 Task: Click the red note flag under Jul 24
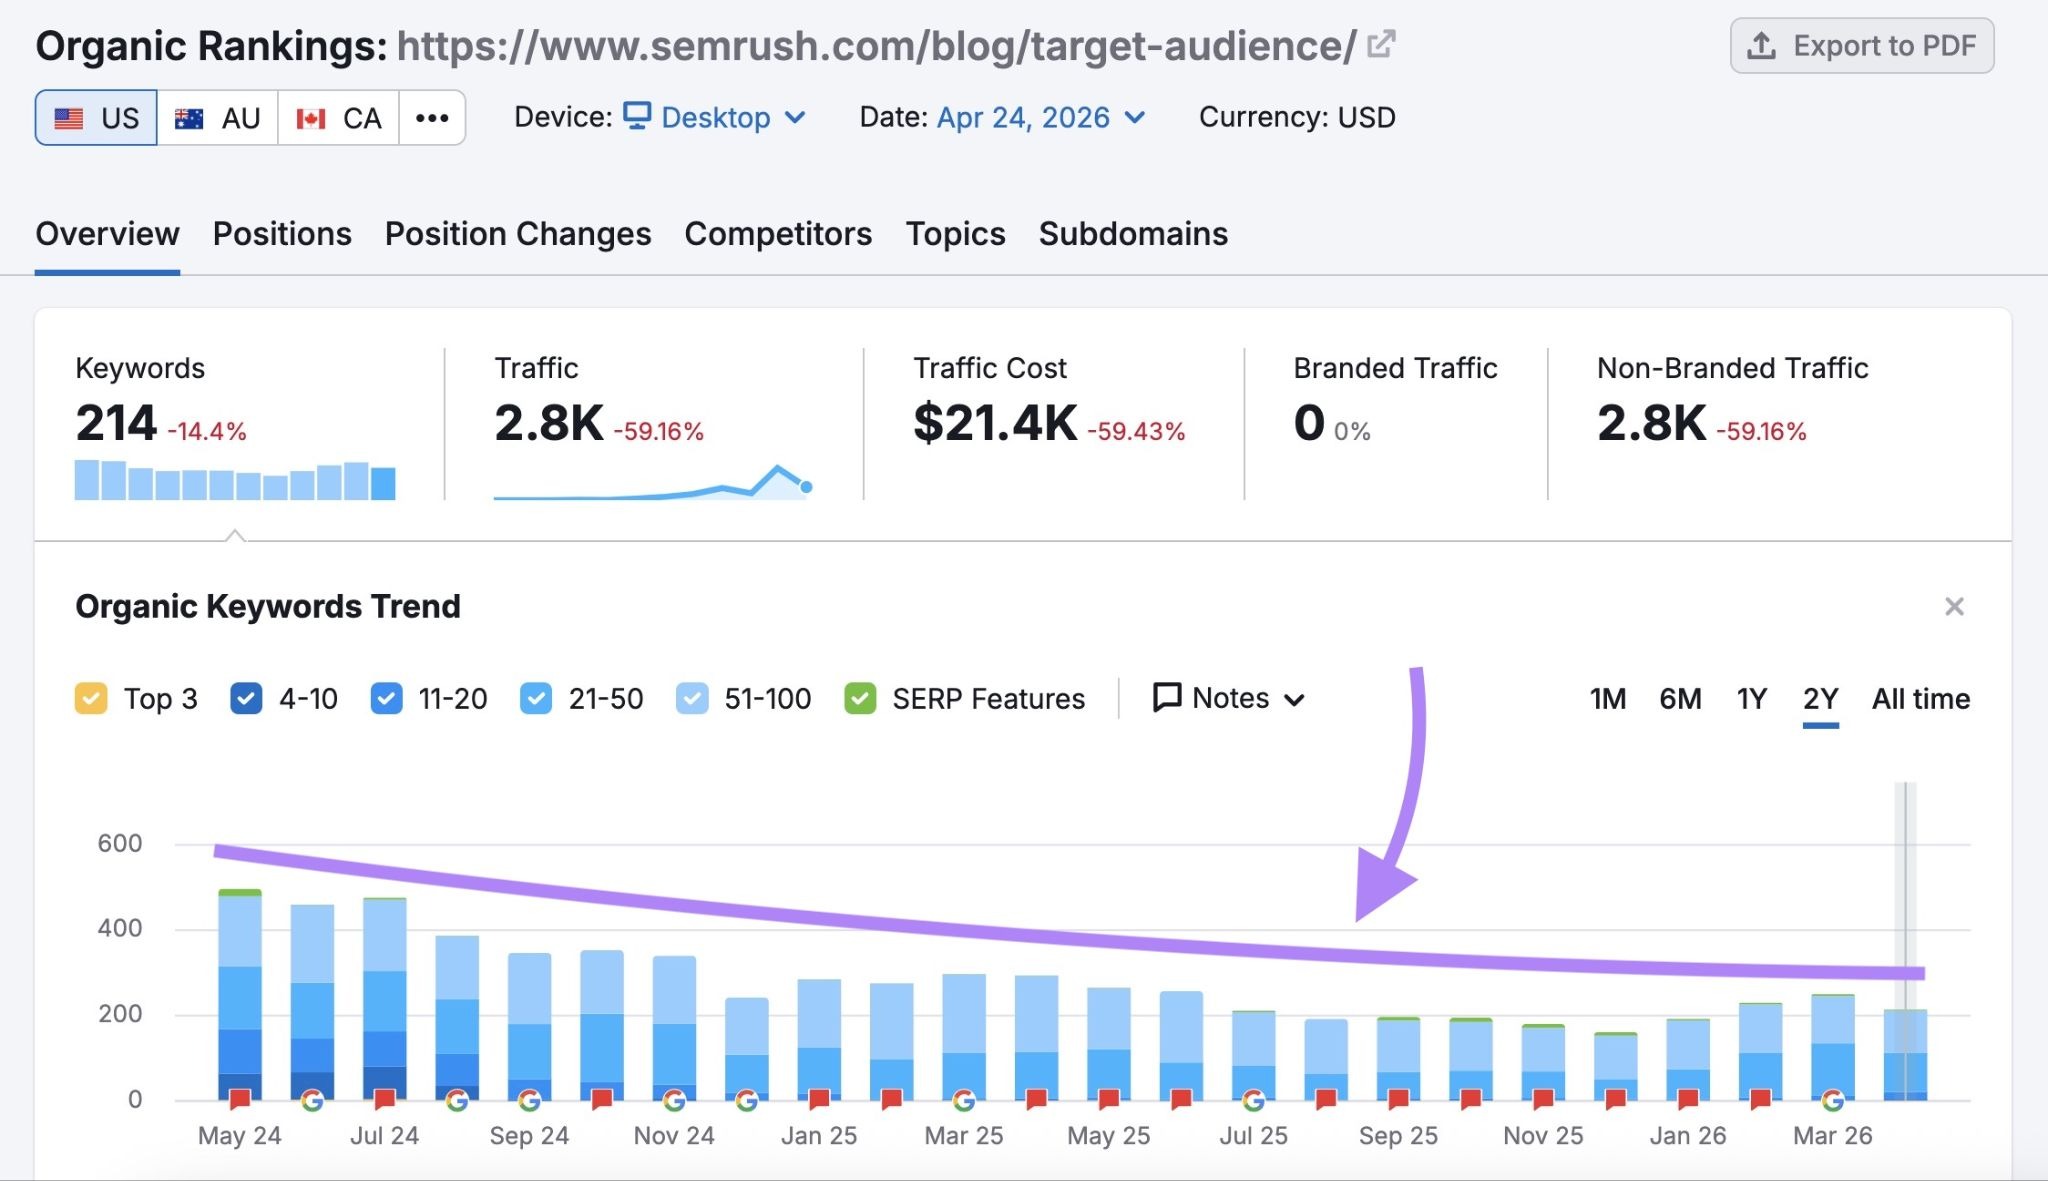click(x=385, y=1099)
